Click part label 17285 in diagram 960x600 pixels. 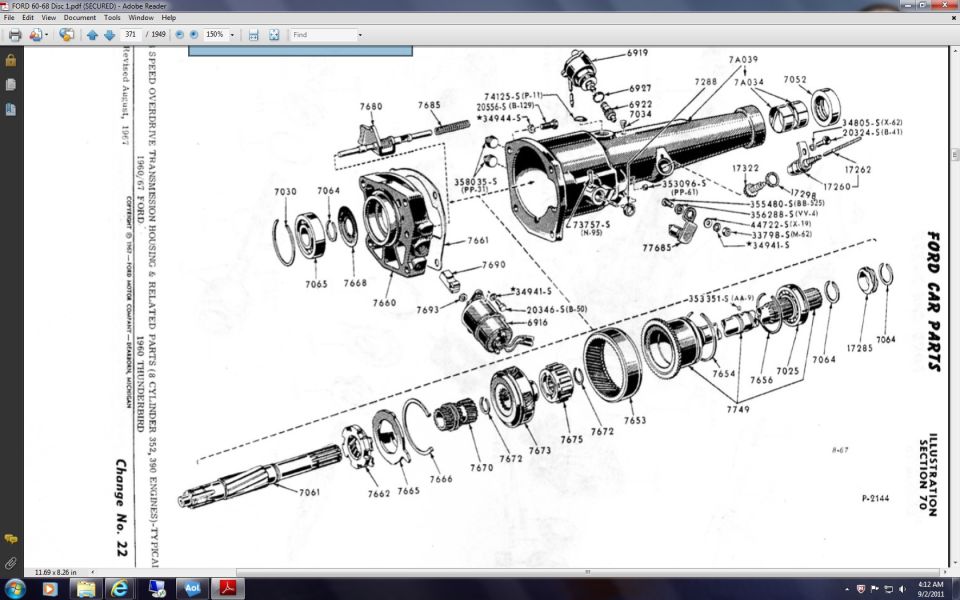[x=860, y=348]
